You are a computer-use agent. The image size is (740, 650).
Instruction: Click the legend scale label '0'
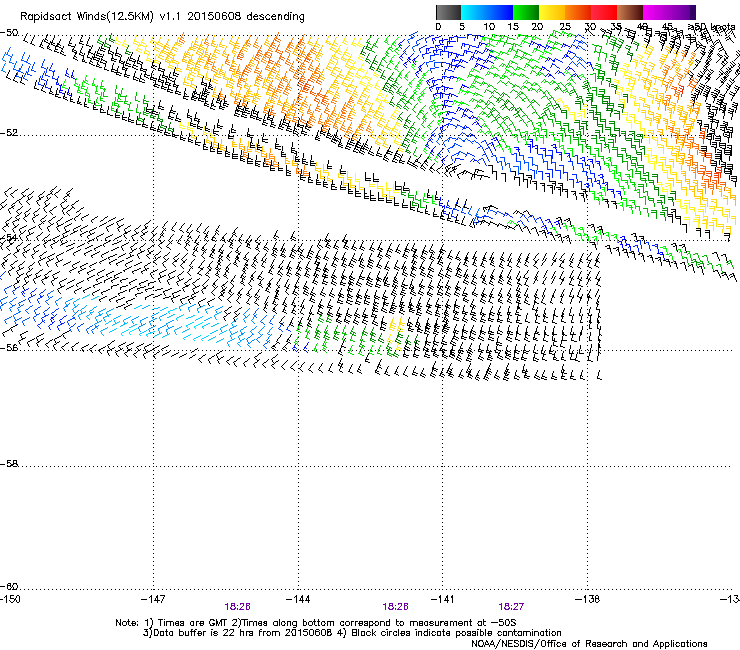[x=438, y=27]
